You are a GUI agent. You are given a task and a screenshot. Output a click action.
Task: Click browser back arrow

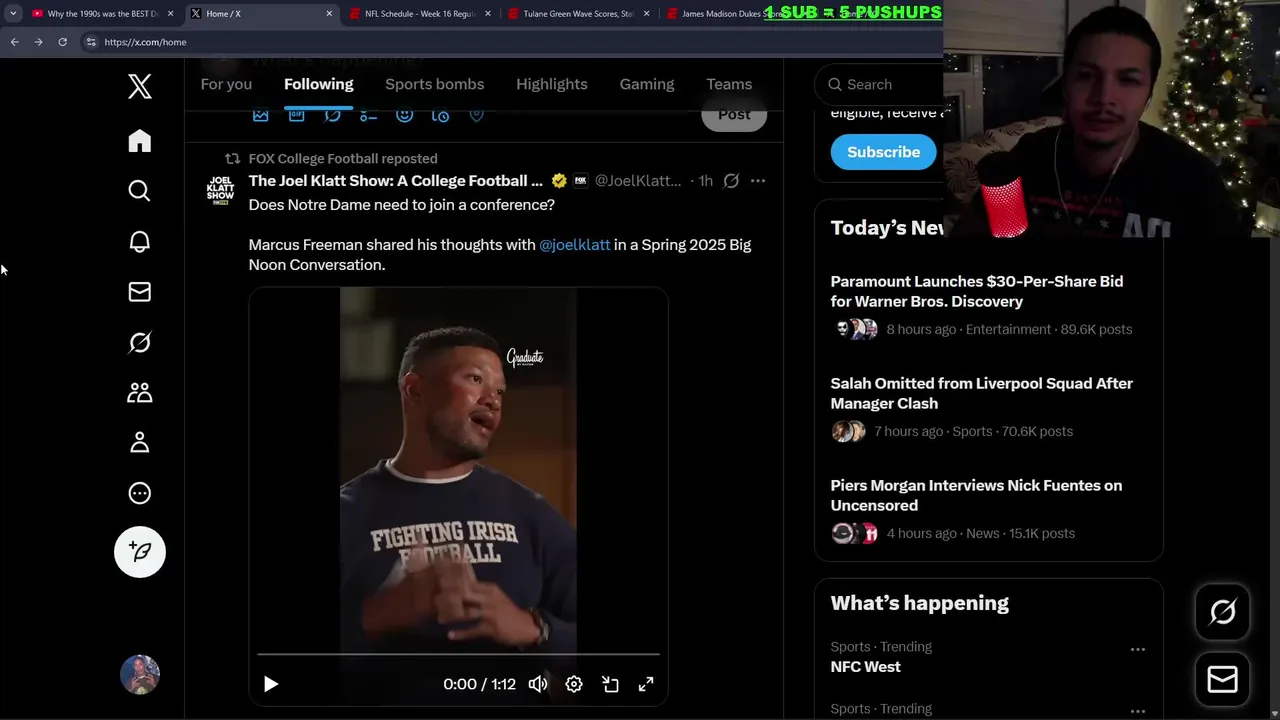(14, 42)
